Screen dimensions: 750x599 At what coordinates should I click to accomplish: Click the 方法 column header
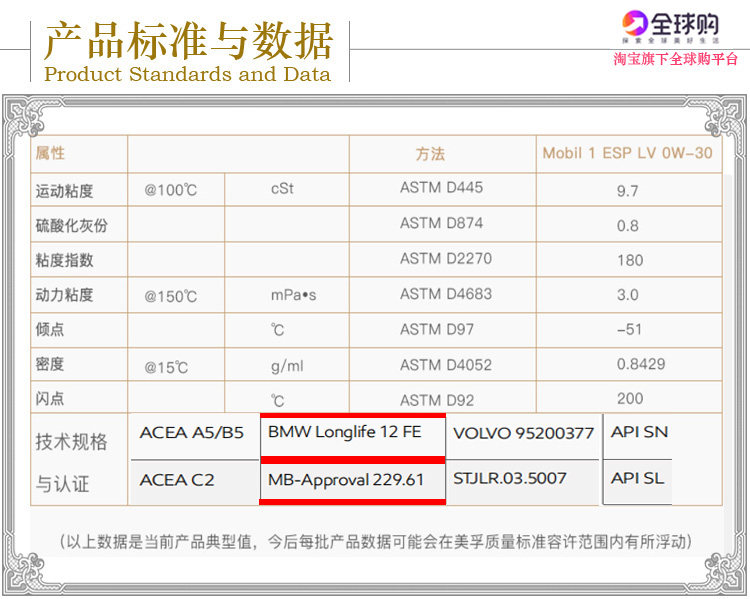[x=430, y=154]
